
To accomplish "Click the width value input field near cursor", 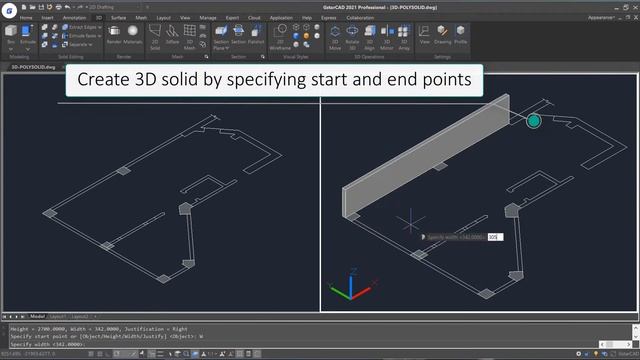I will click(495, 237).
